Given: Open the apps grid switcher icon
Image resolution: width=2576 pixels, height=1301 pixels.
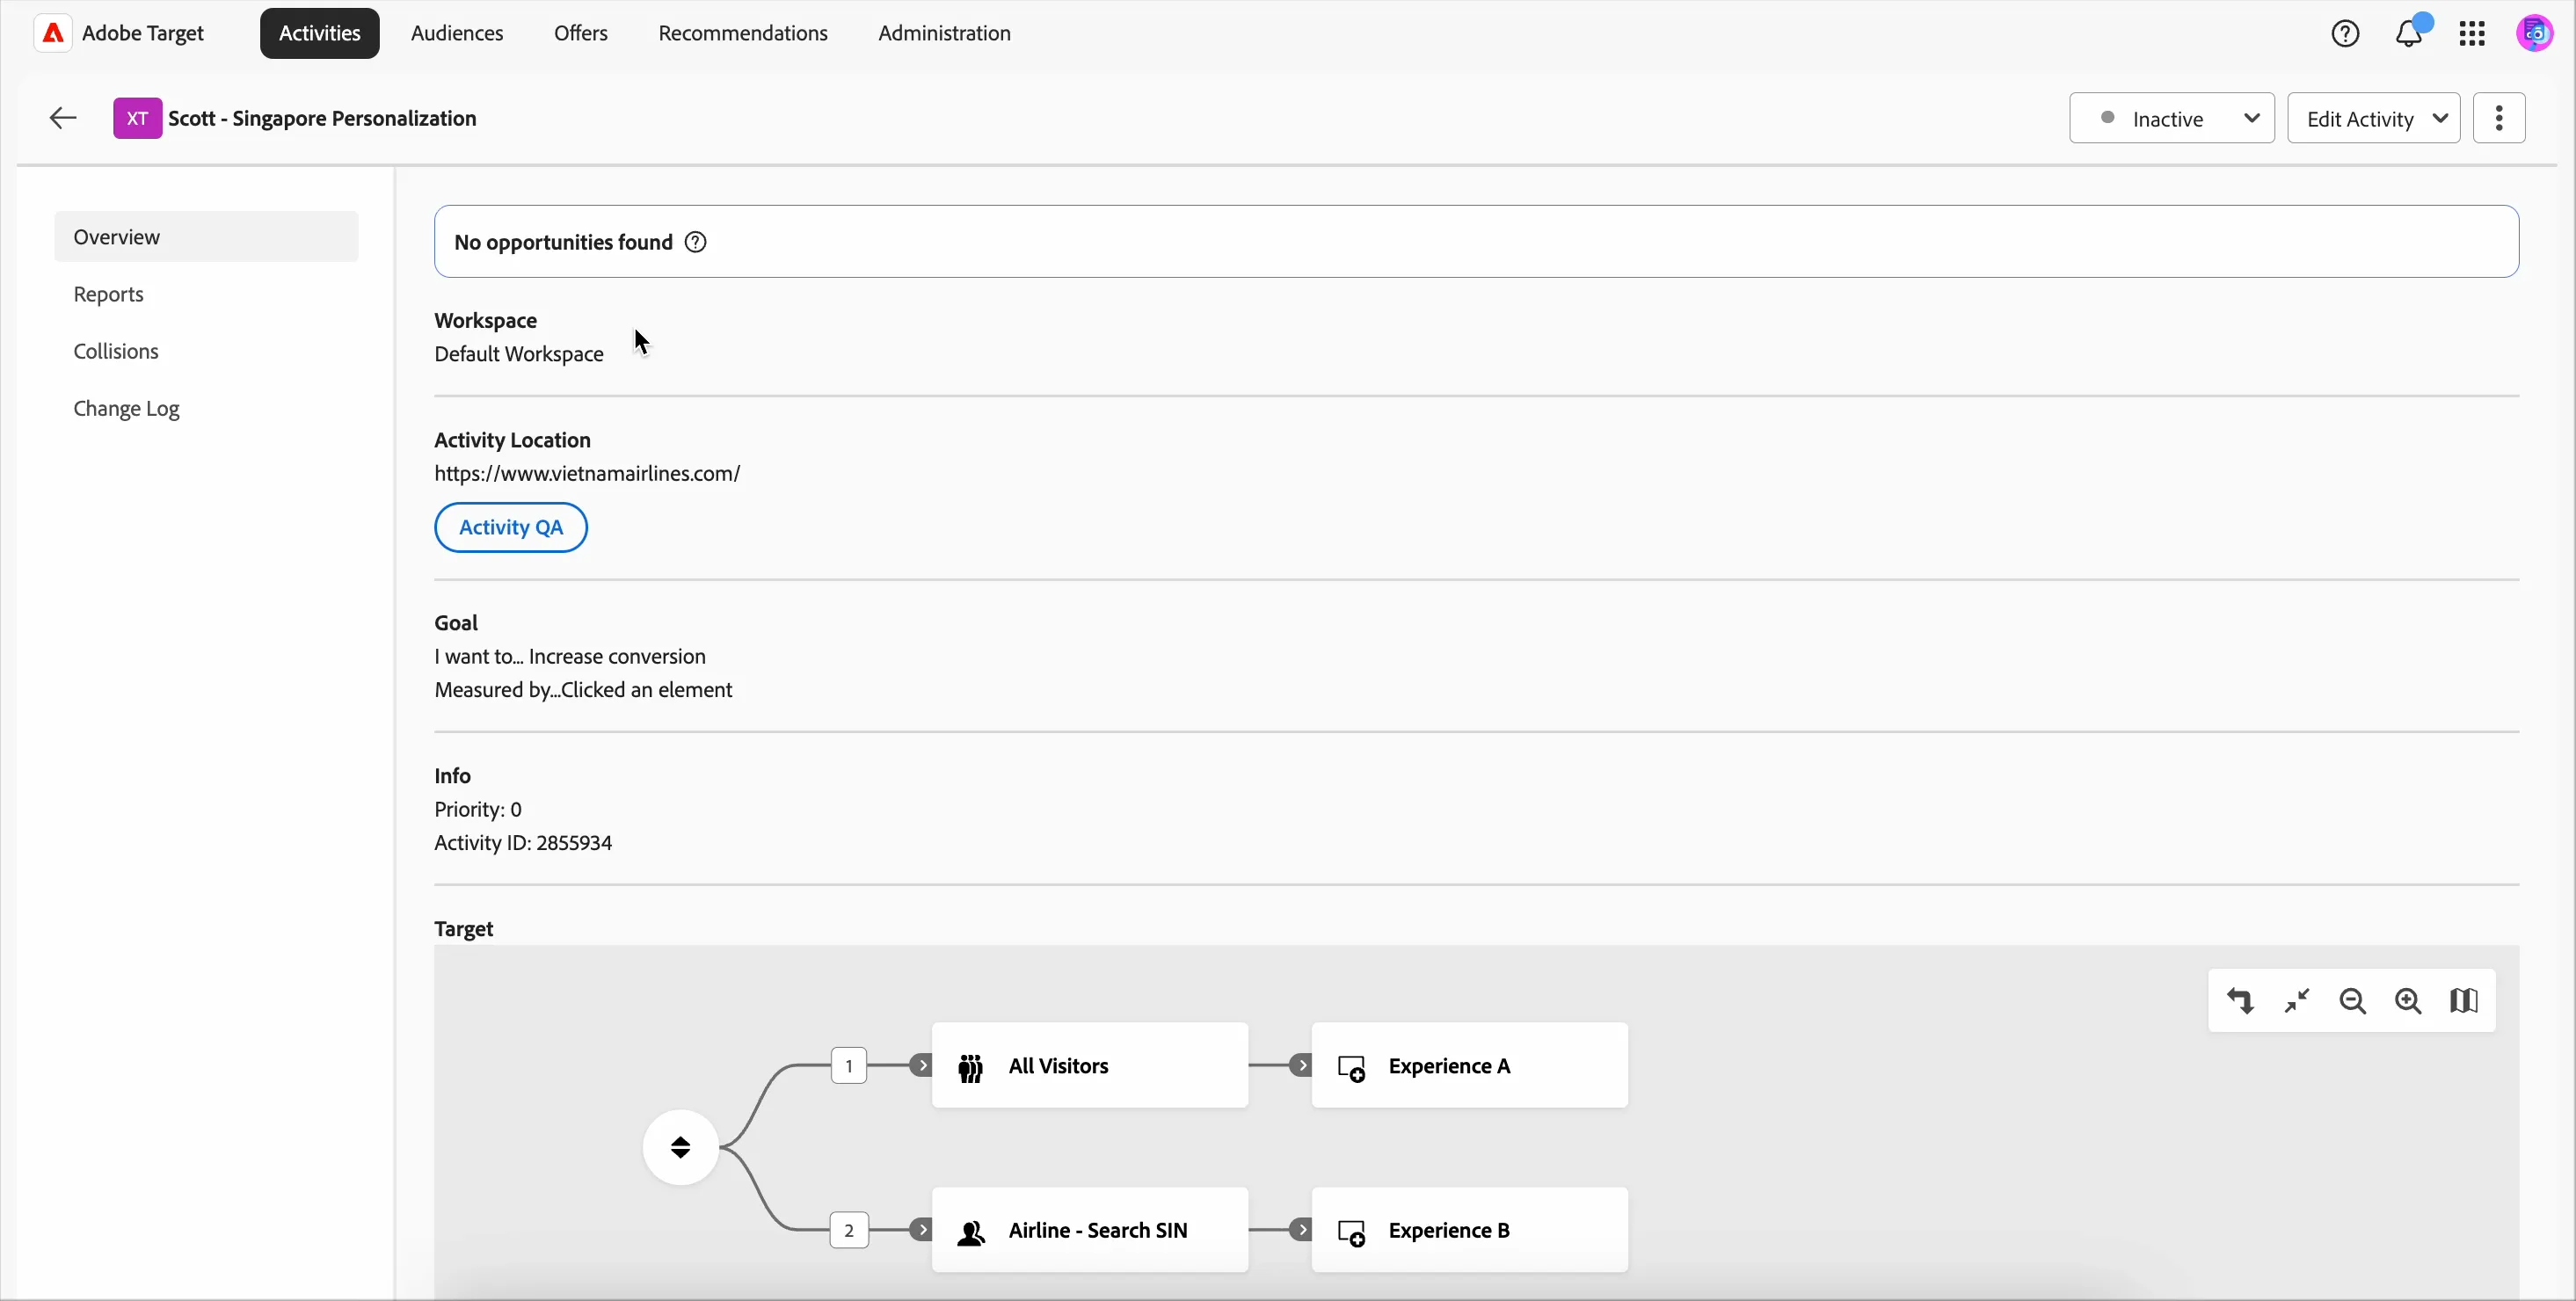Looking at the screenshot, I should [x=2472, y=34].
